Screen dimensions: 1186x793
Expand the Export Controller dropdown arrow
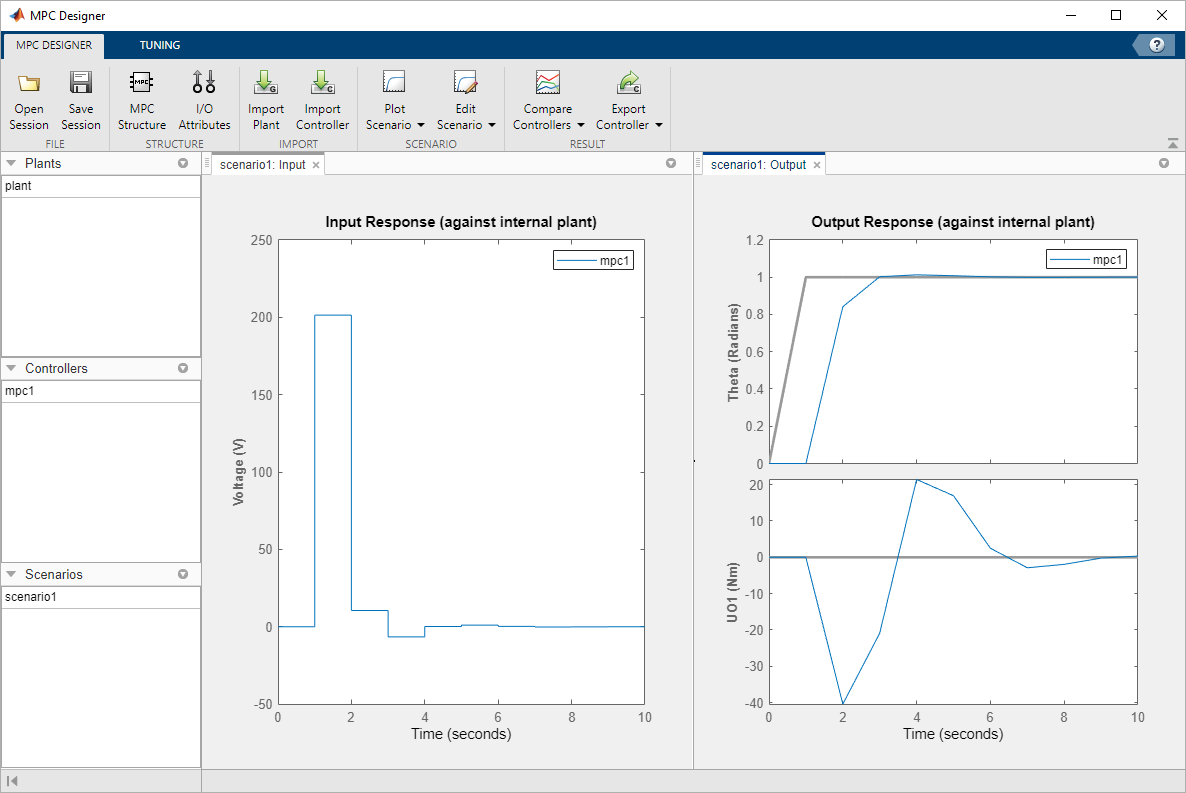(x=659, y=125)
